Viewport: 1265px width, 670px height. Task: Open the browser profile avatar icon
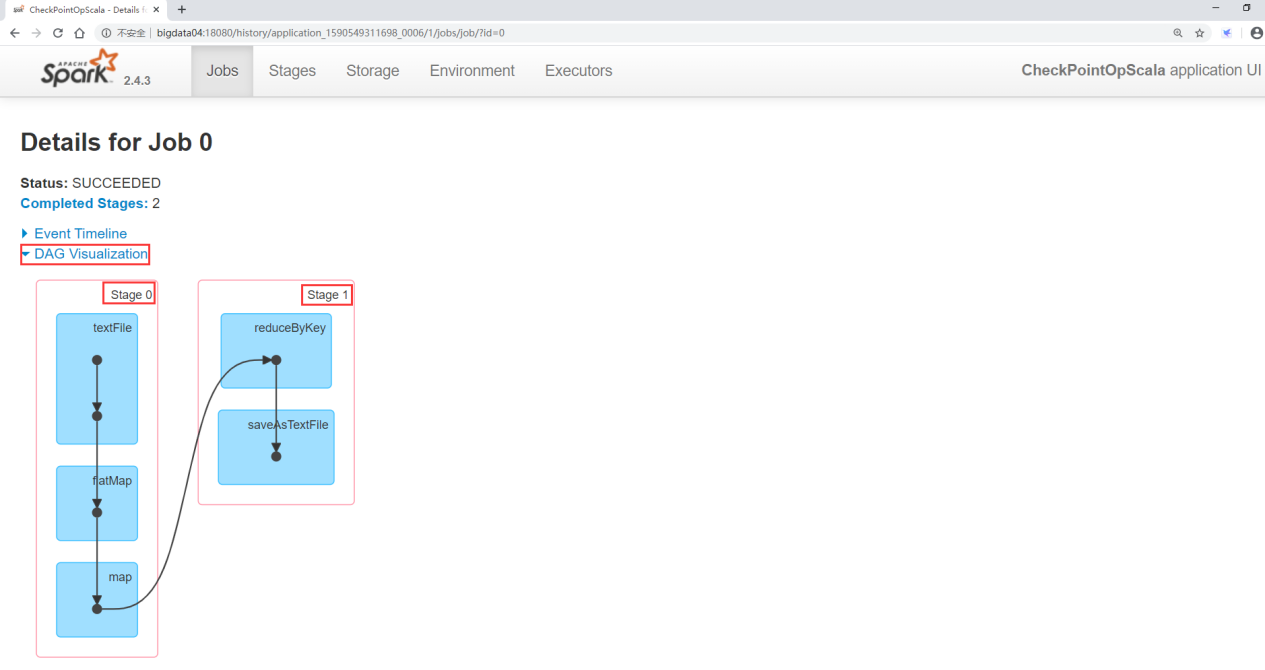tap(1257, 33)
